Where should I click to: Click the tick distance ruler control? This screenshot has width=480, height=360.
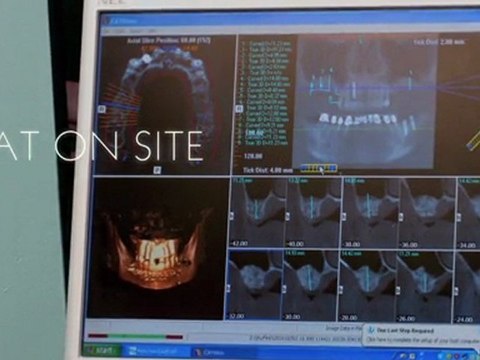[319, 168]
